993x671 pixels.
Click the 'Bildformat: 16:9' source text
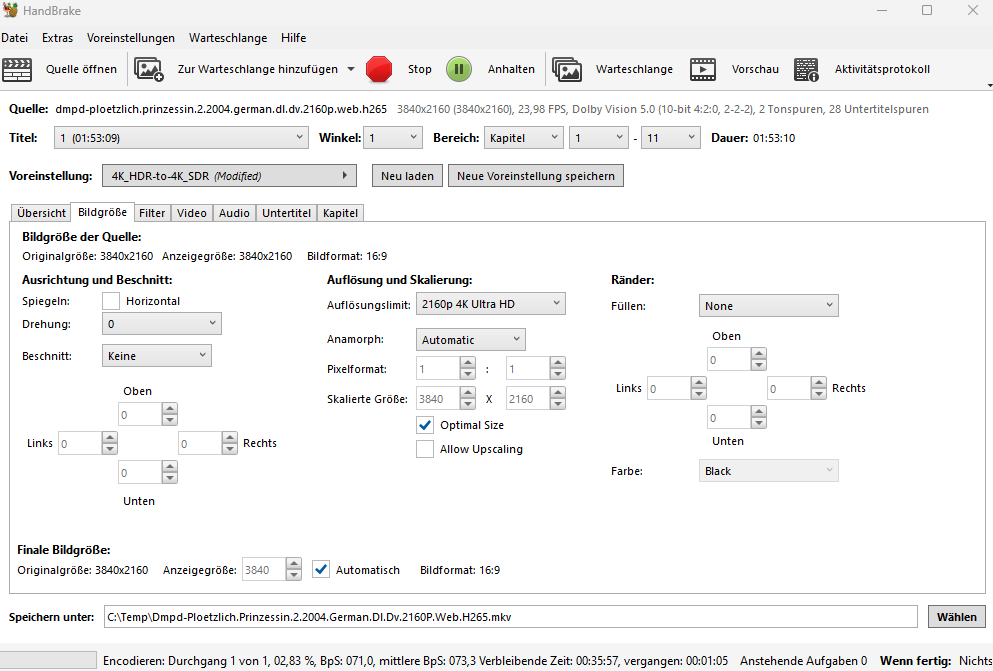[347, 256]
